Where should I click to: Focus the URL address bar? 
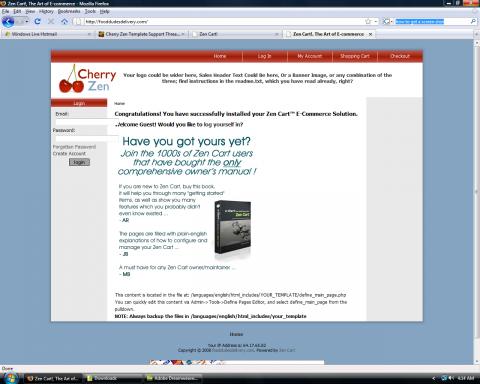pos(220,22)
